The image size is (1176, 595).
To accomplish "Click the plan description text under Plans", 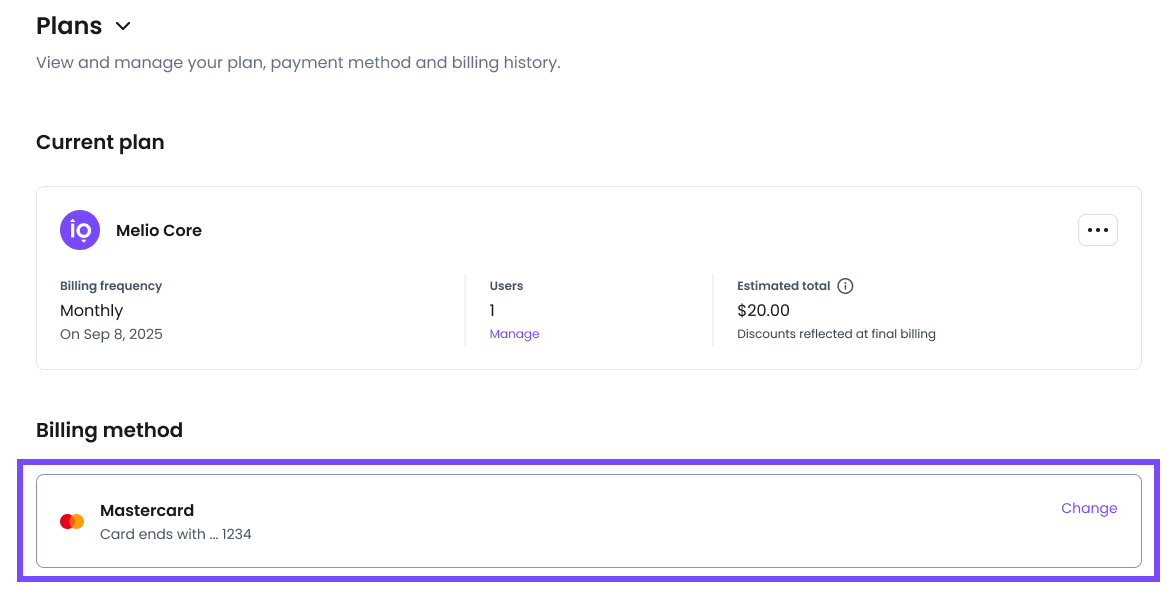I will 298,62.
